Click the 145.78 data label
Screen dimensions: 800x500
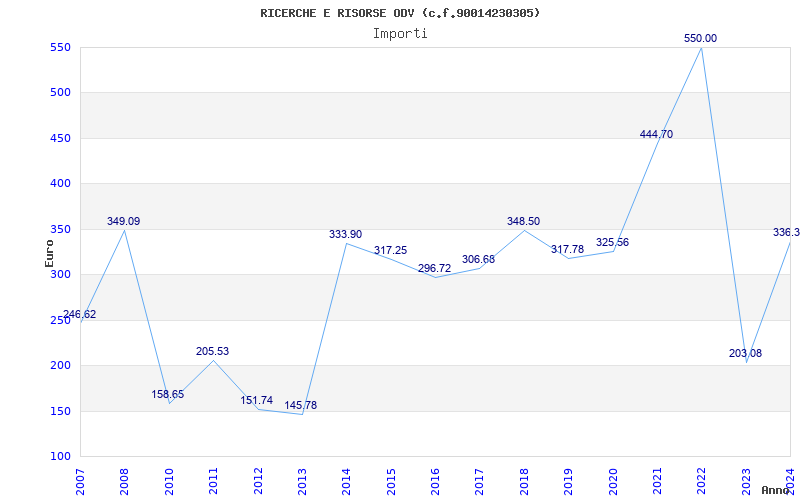pos(301,406)
